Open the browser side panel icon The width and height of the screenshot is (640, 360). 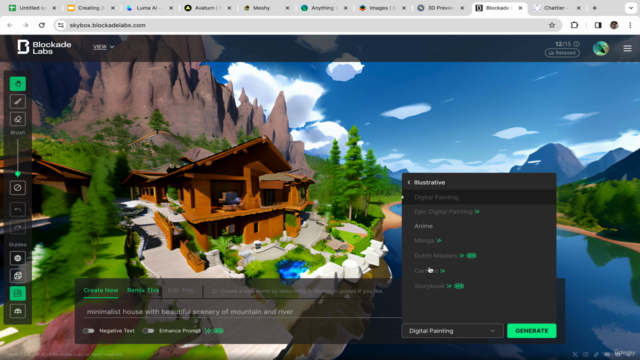(x=598, y=25)
